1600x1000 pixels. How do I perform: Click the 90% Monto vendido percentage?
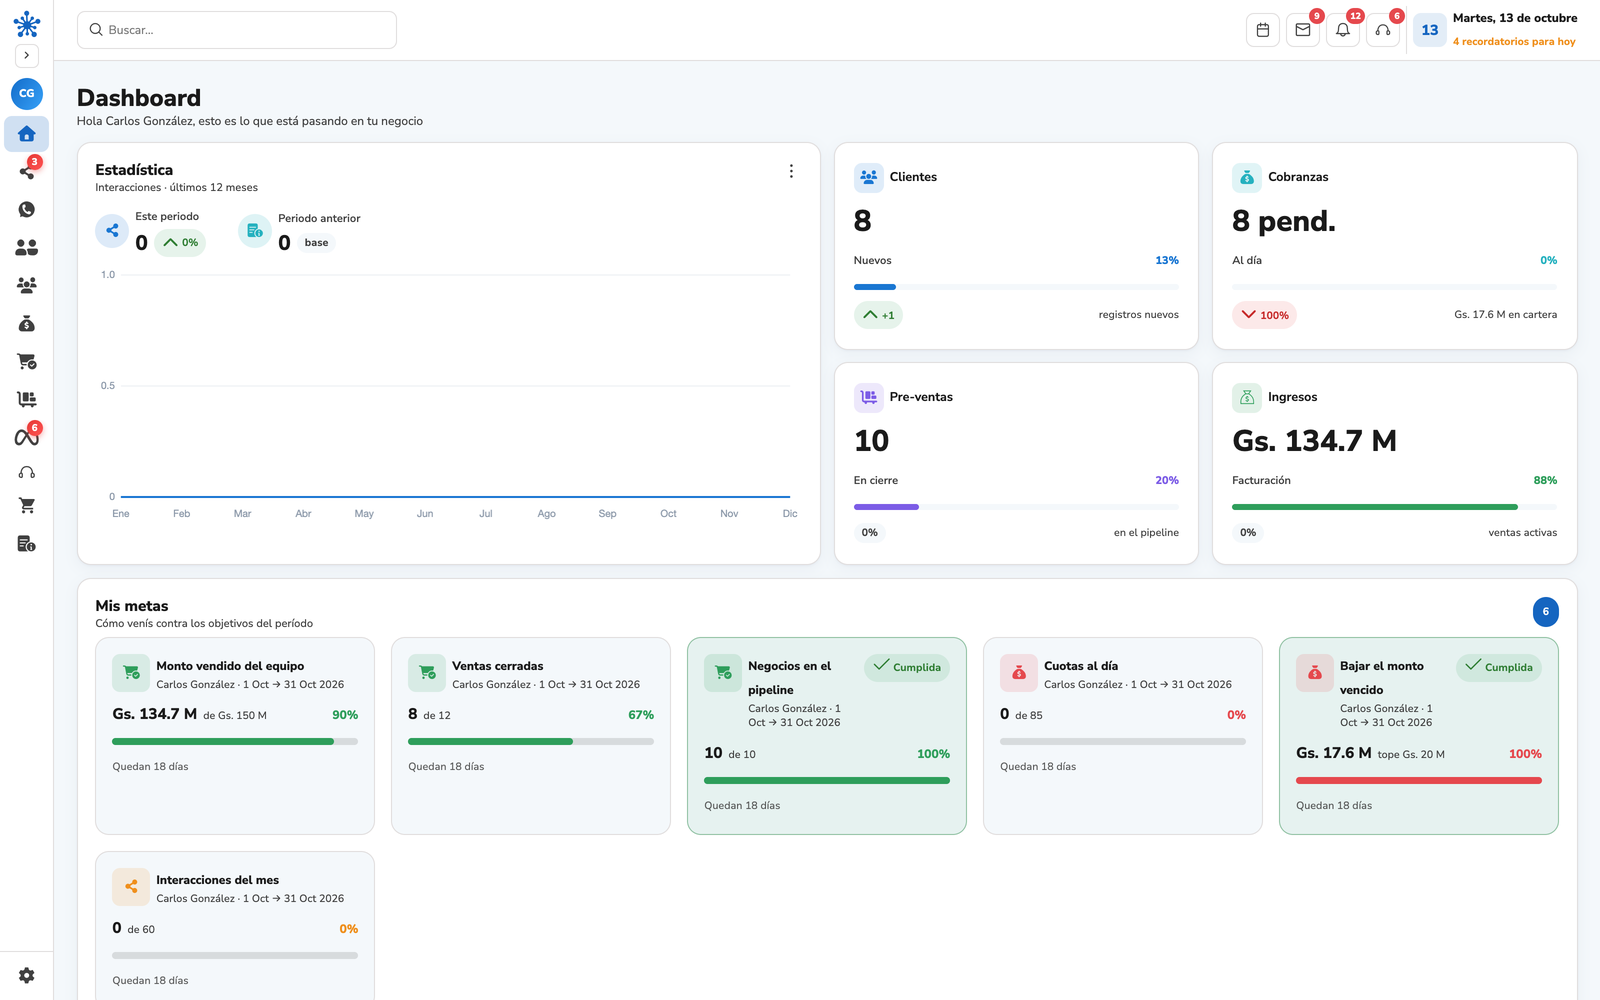click(345, 715)
